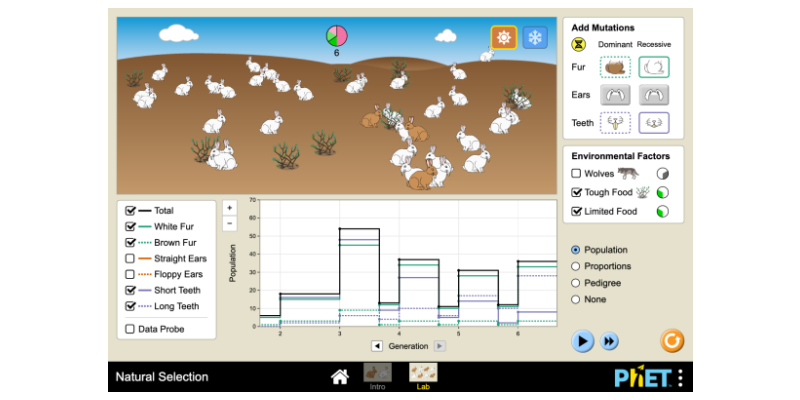Enable the Wolves environmental factor
800x400 pixels.
(x=577, y=173)
